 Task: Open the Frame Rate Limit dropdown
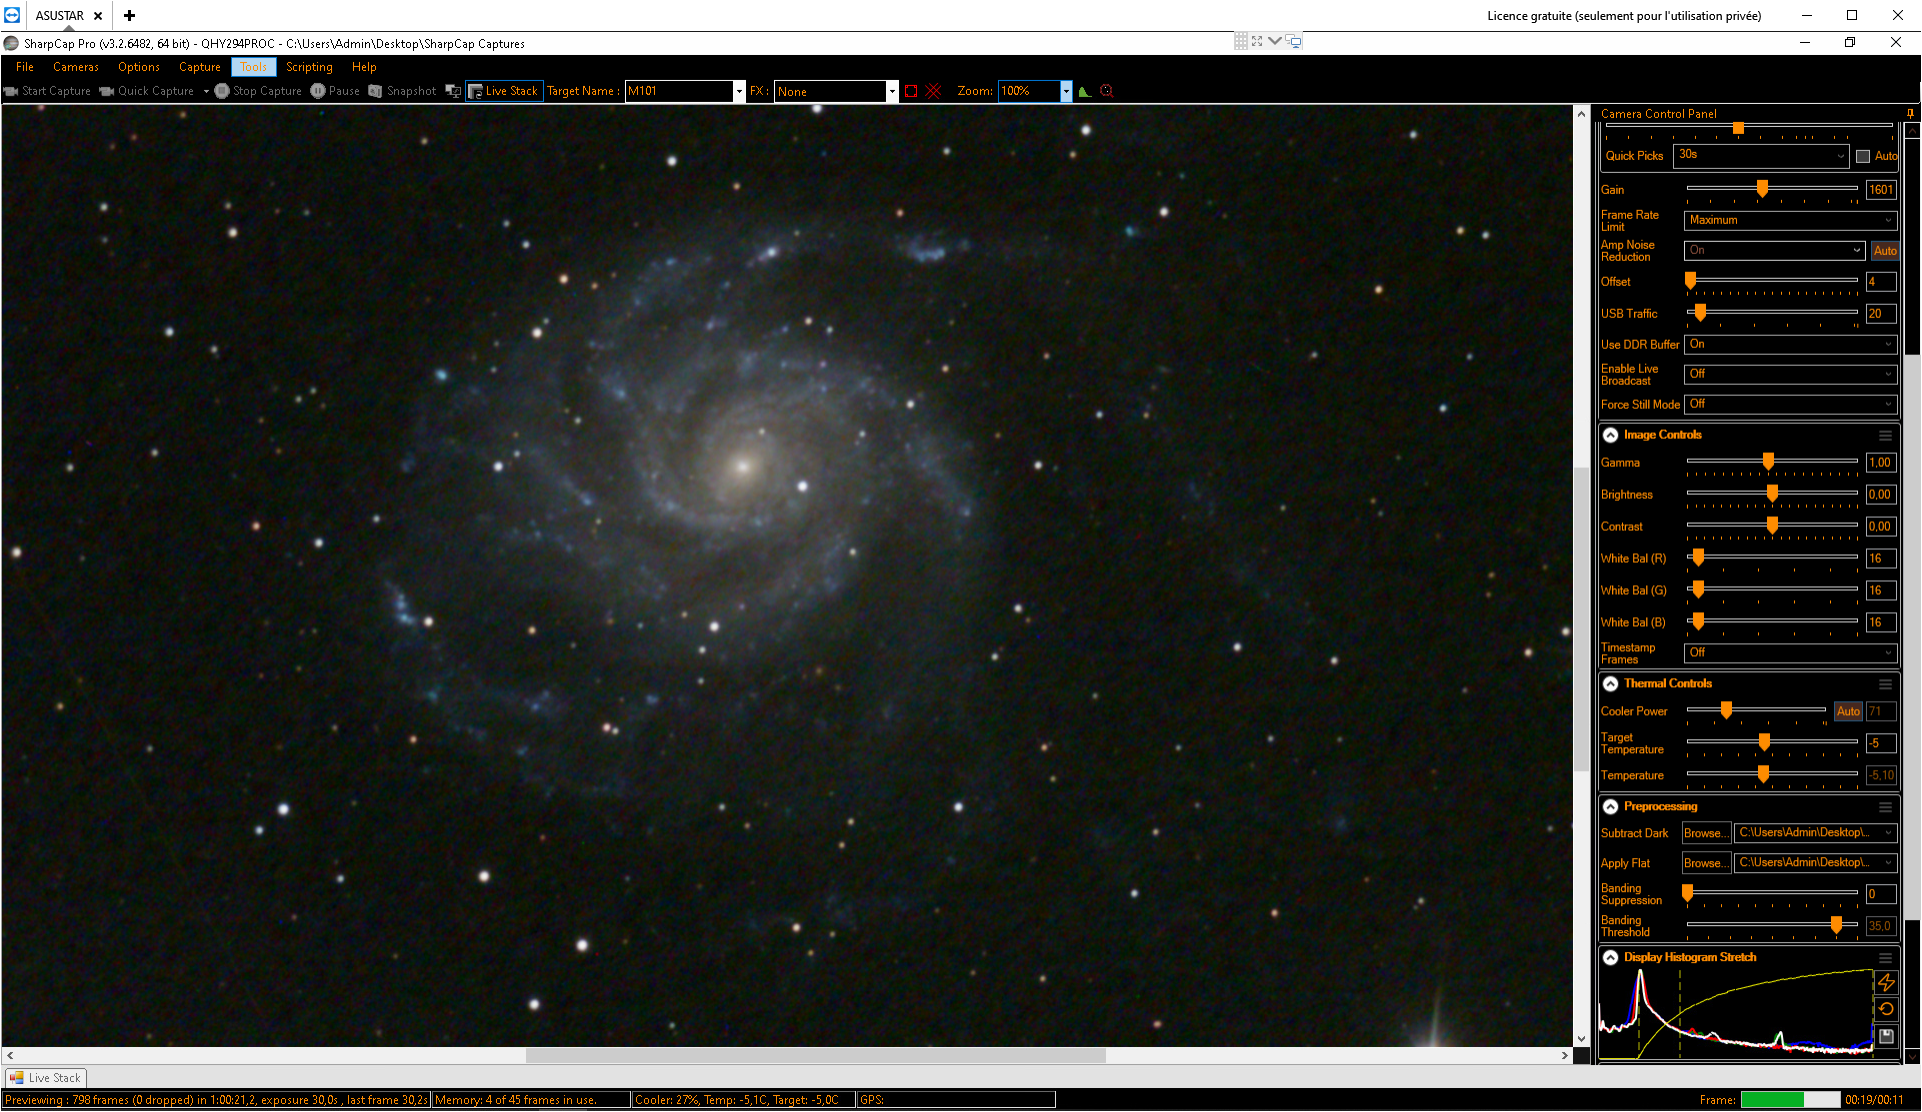tap(1790, 220)
